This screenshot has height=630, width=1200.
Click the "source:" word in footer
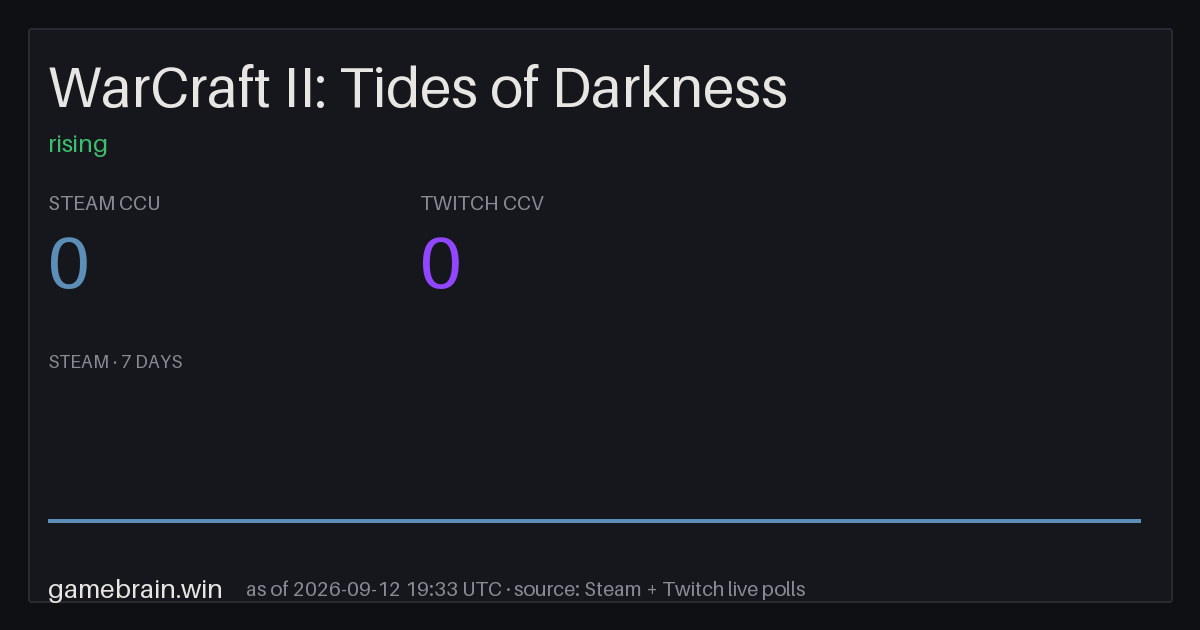tap(546, 589)
